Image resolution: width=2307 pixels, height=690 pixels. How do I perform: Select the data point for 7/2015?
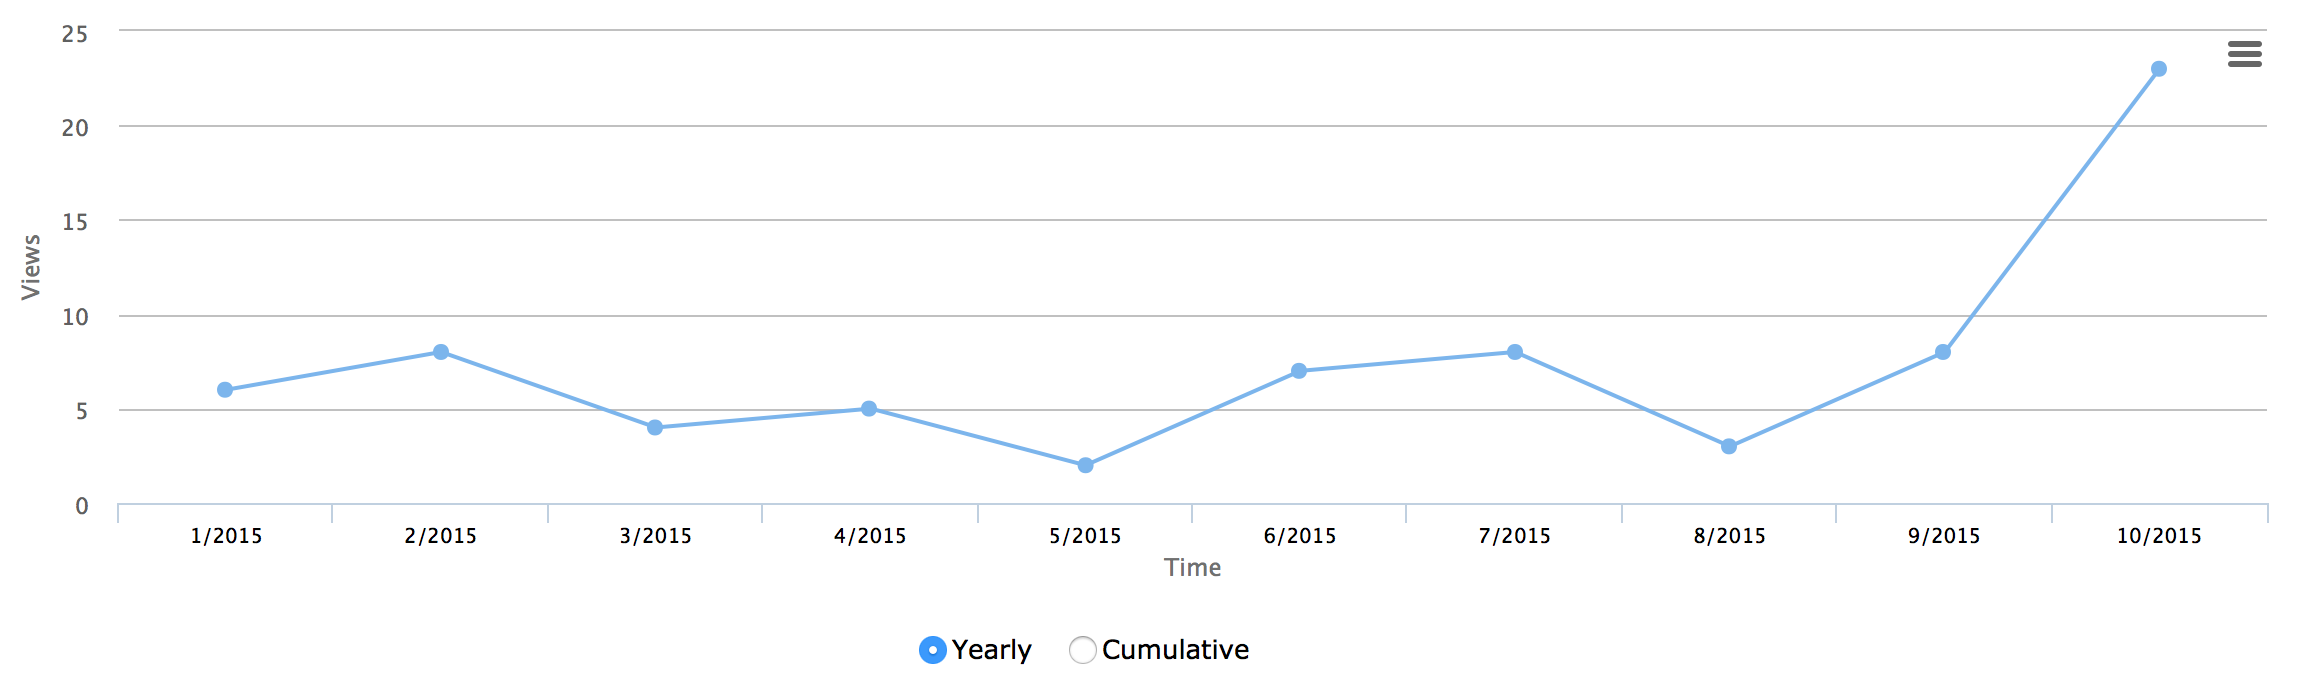coord(1515,352)
